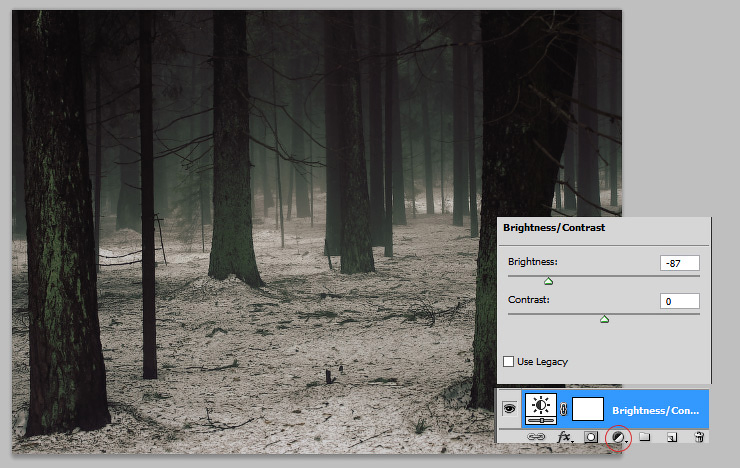Viewport: 740px width, 468px height.
Task: Select the Brightness/Contrast adjustment thumbnail
Action: [x=541, y=409]
